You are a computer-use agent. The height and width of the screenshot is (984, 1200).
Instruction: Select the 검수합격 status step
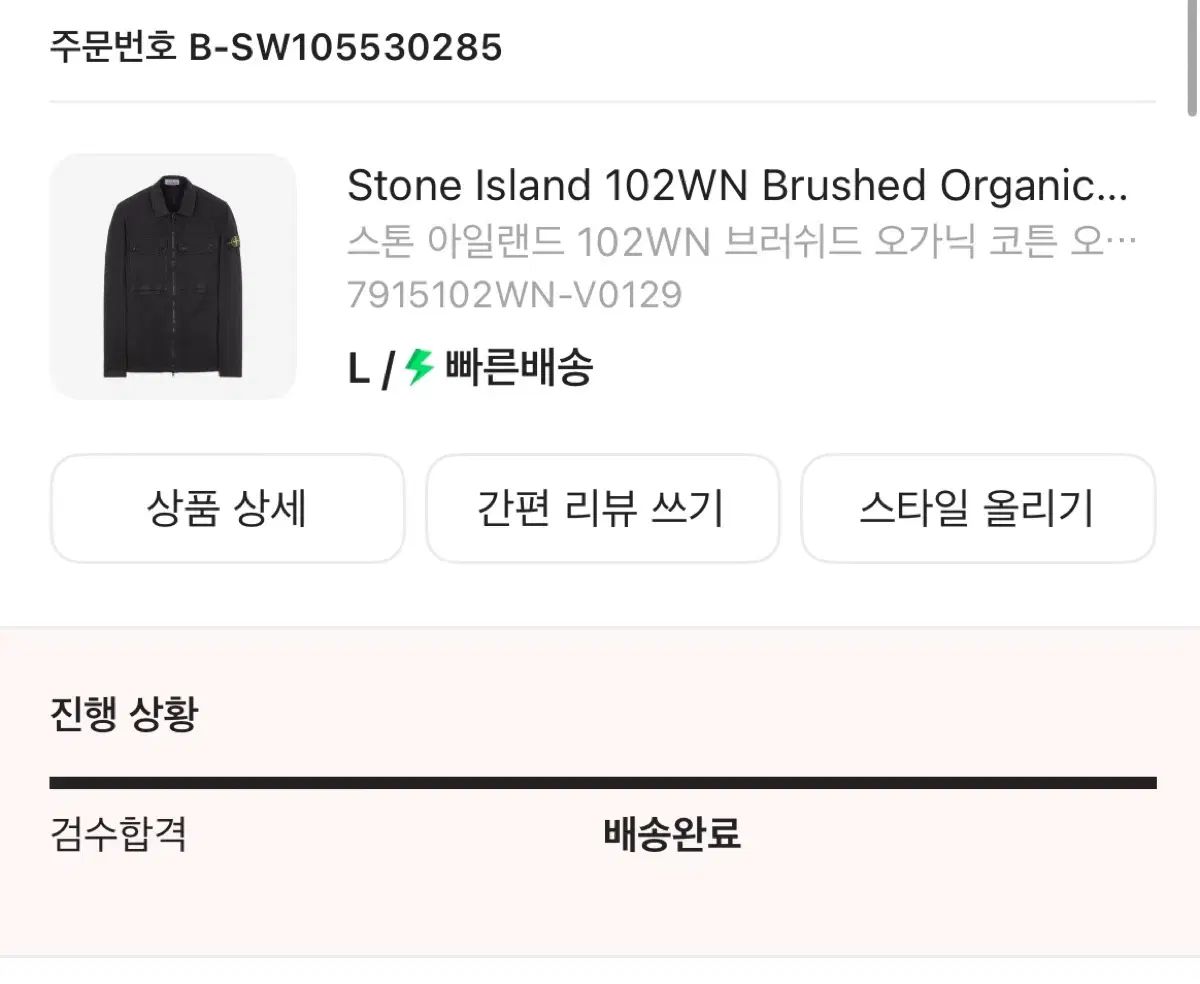[x=118, y=833]
